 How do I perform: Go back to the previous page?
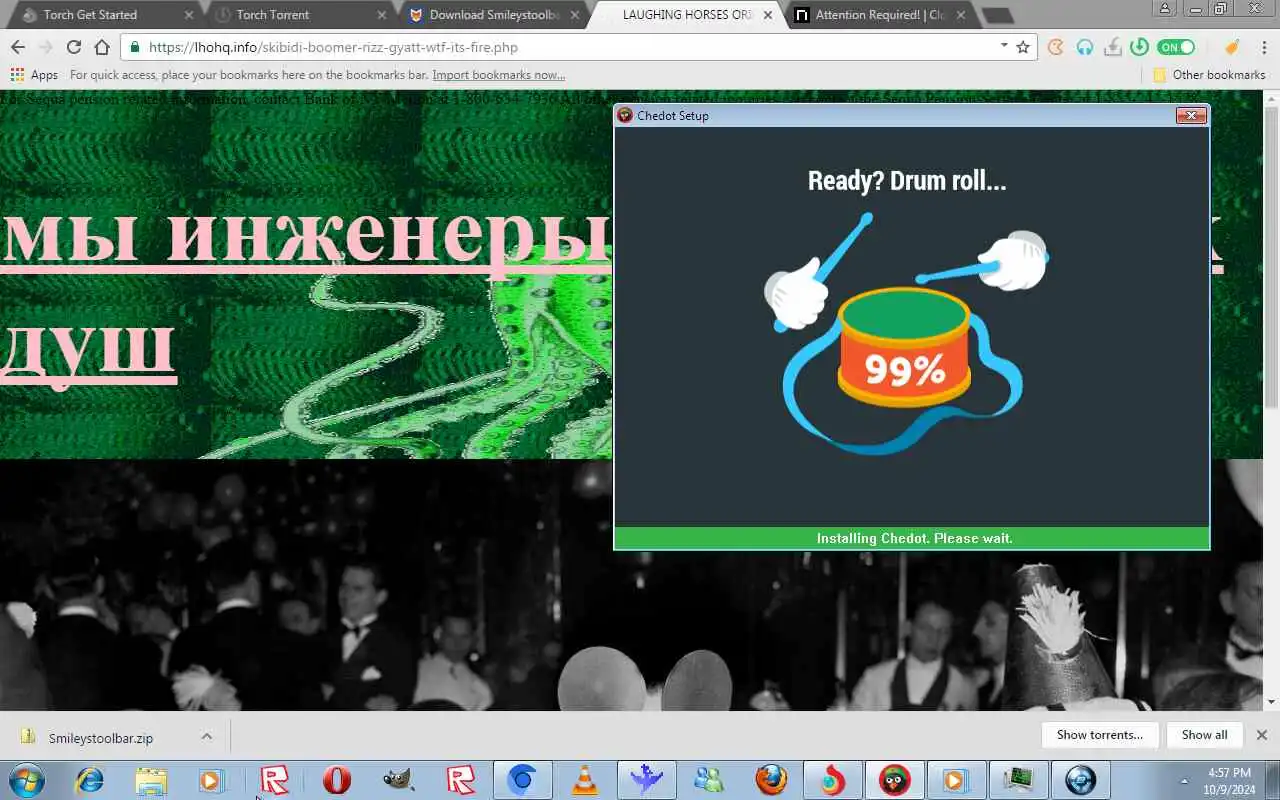pos(17,47)
